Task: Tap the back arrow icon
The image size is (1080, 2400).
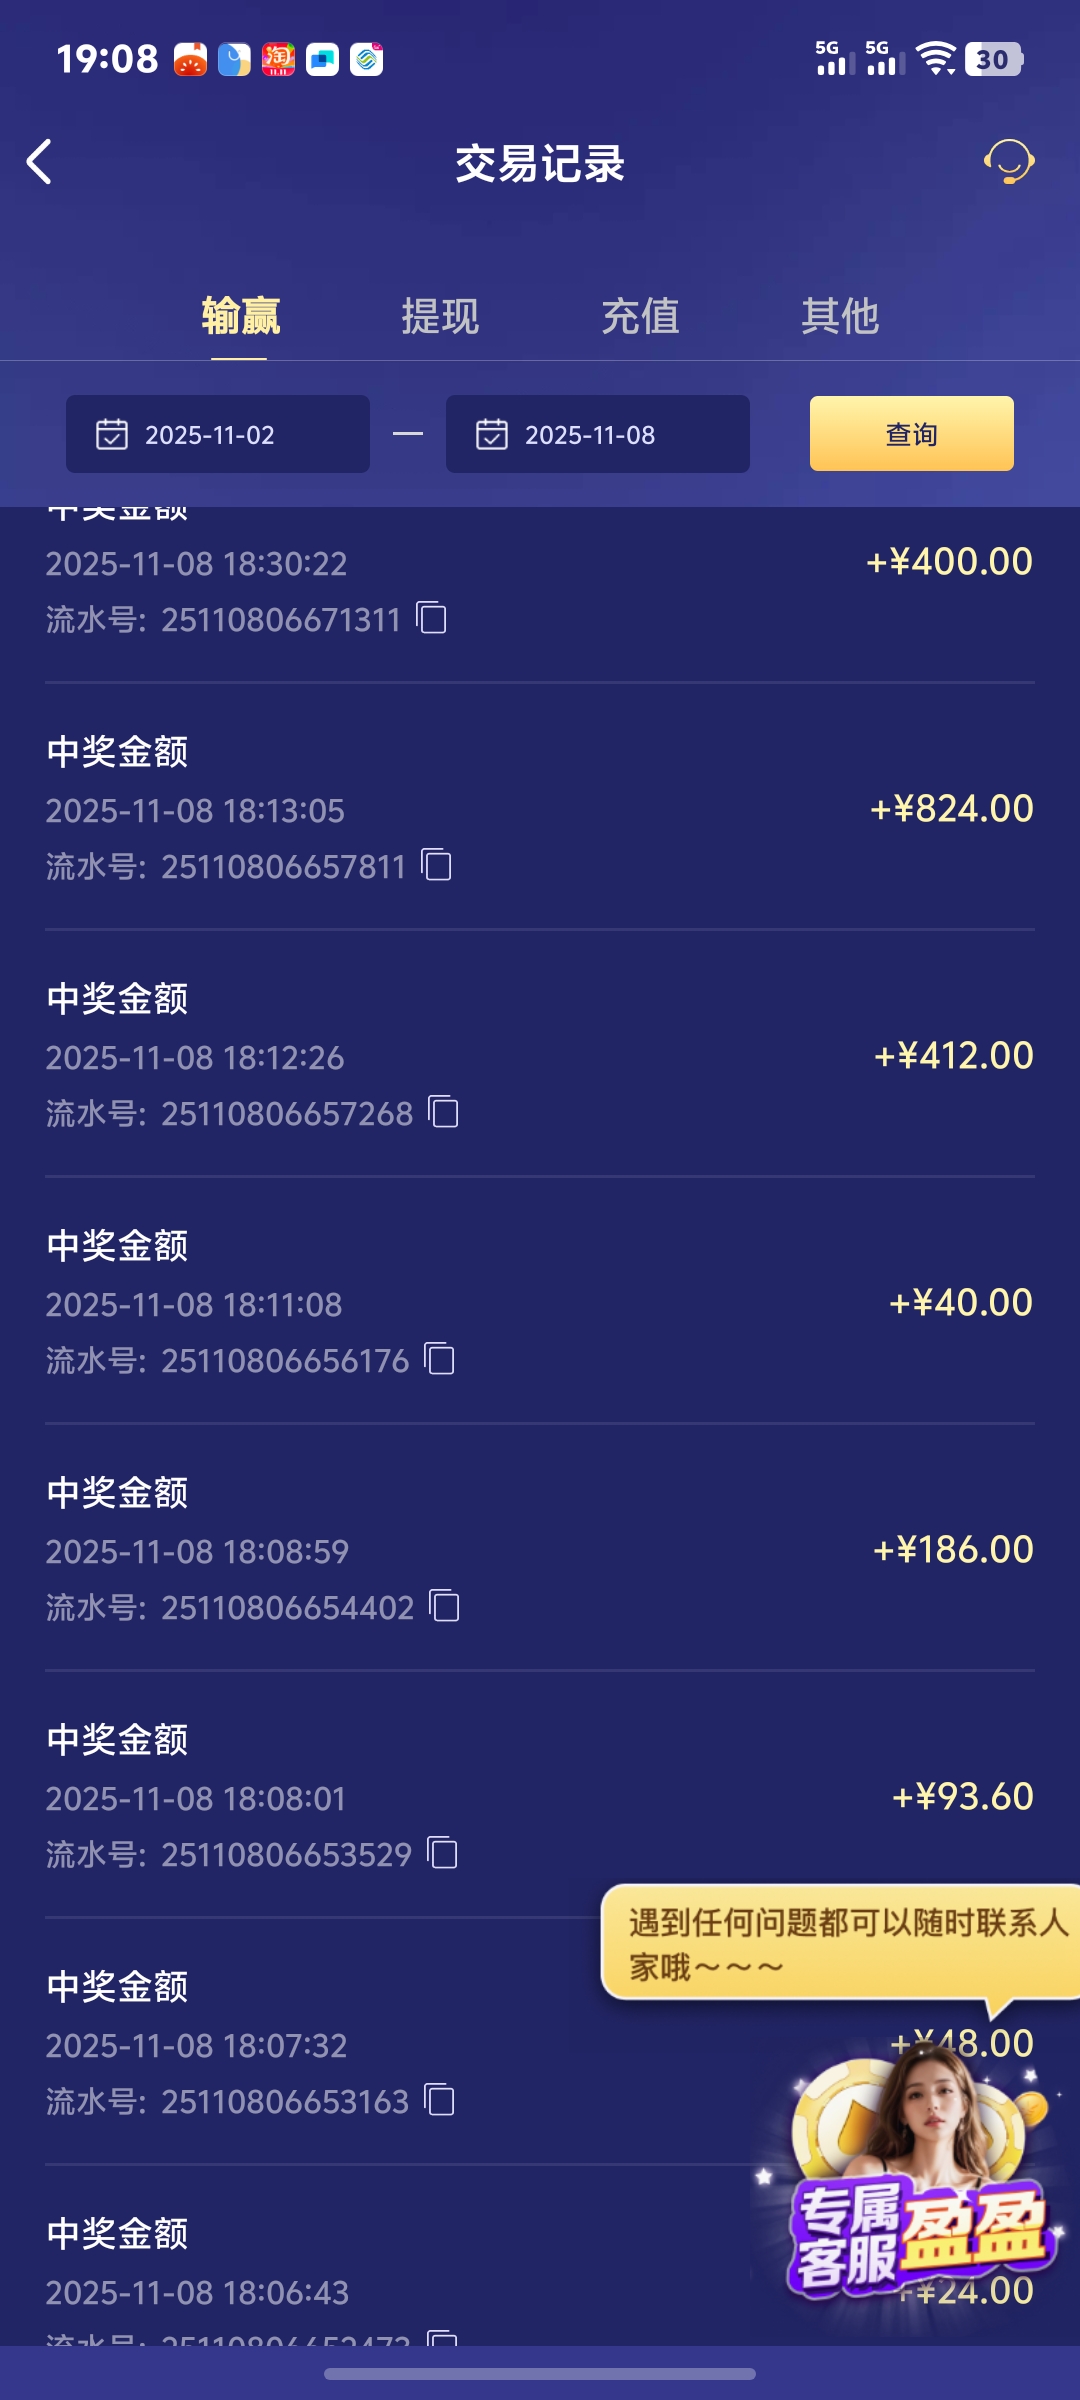Action: coord(40,162)
